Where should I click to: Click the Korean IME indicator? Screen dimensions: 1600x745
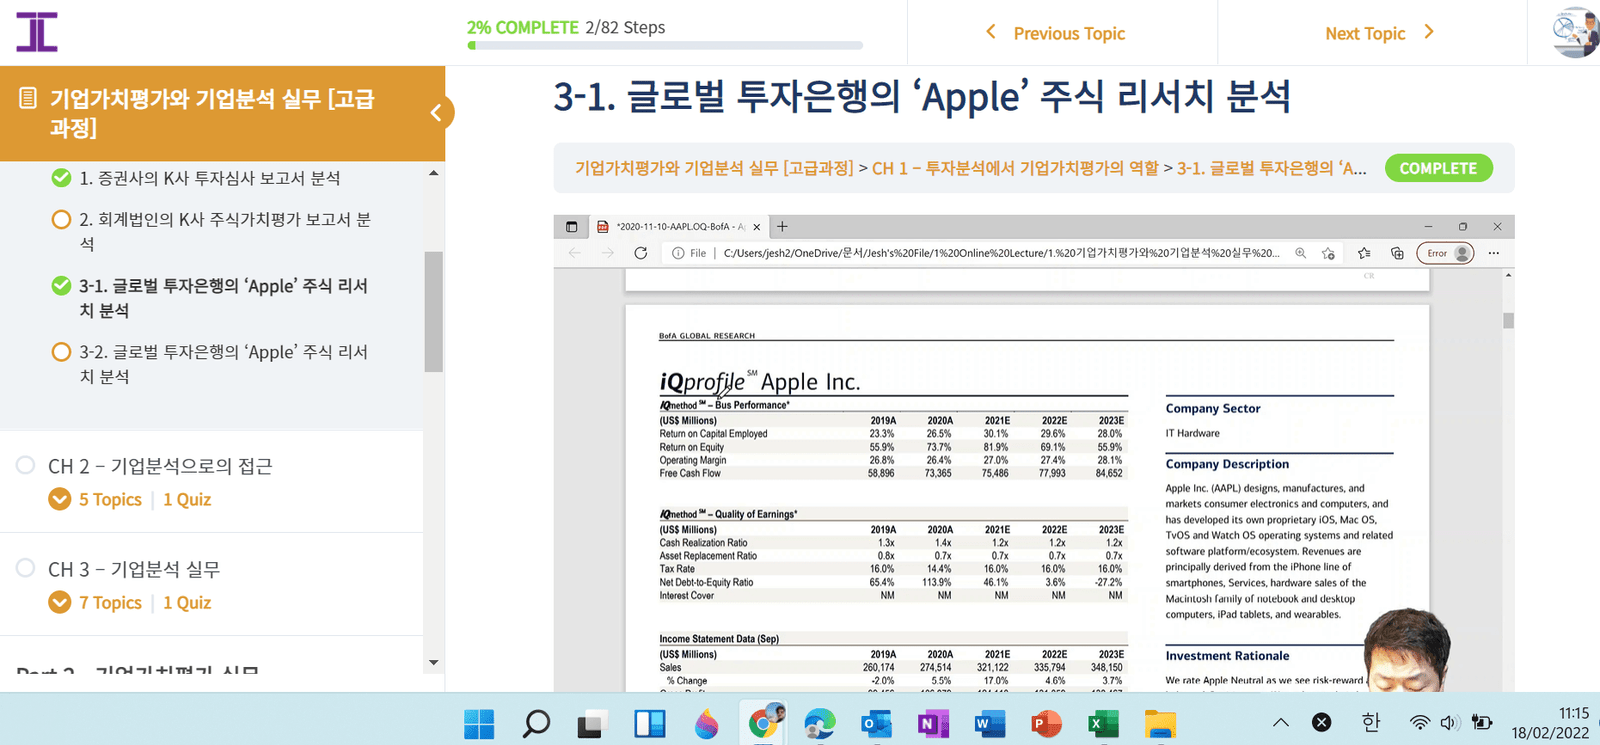tap(1371, 722)
